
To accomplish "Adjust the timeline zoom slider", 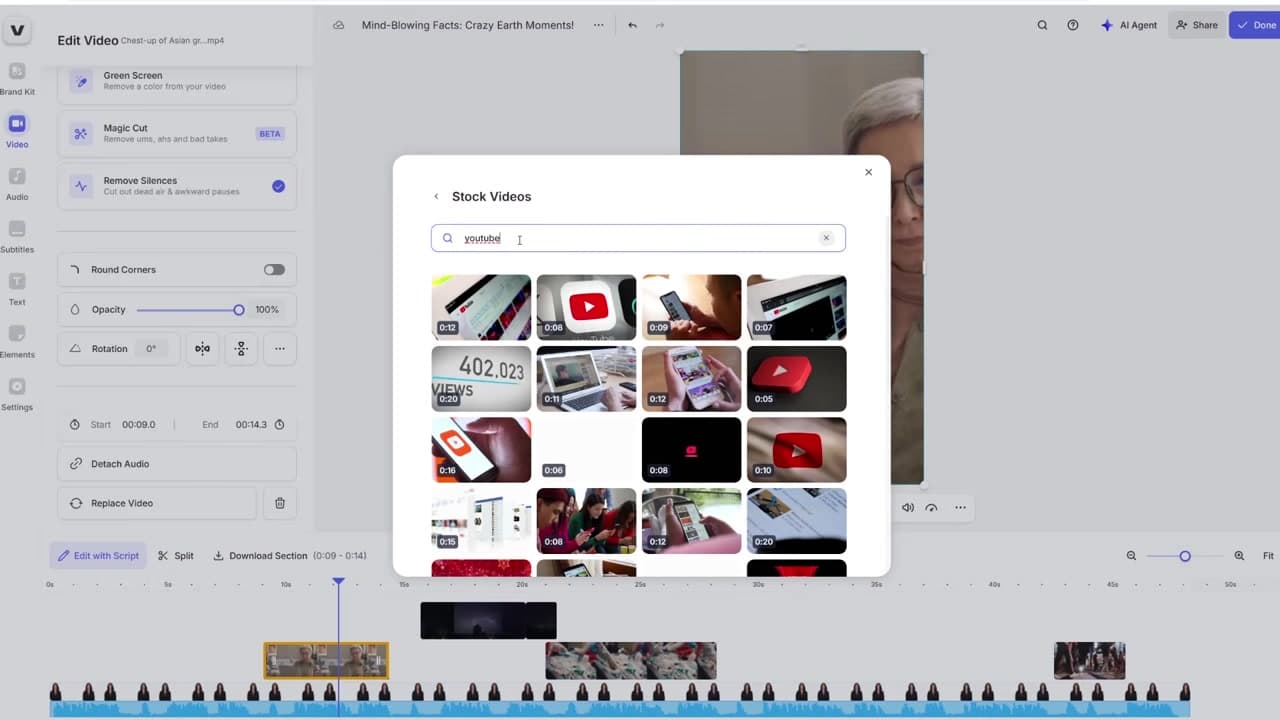I will click(x=1185, y=556).
